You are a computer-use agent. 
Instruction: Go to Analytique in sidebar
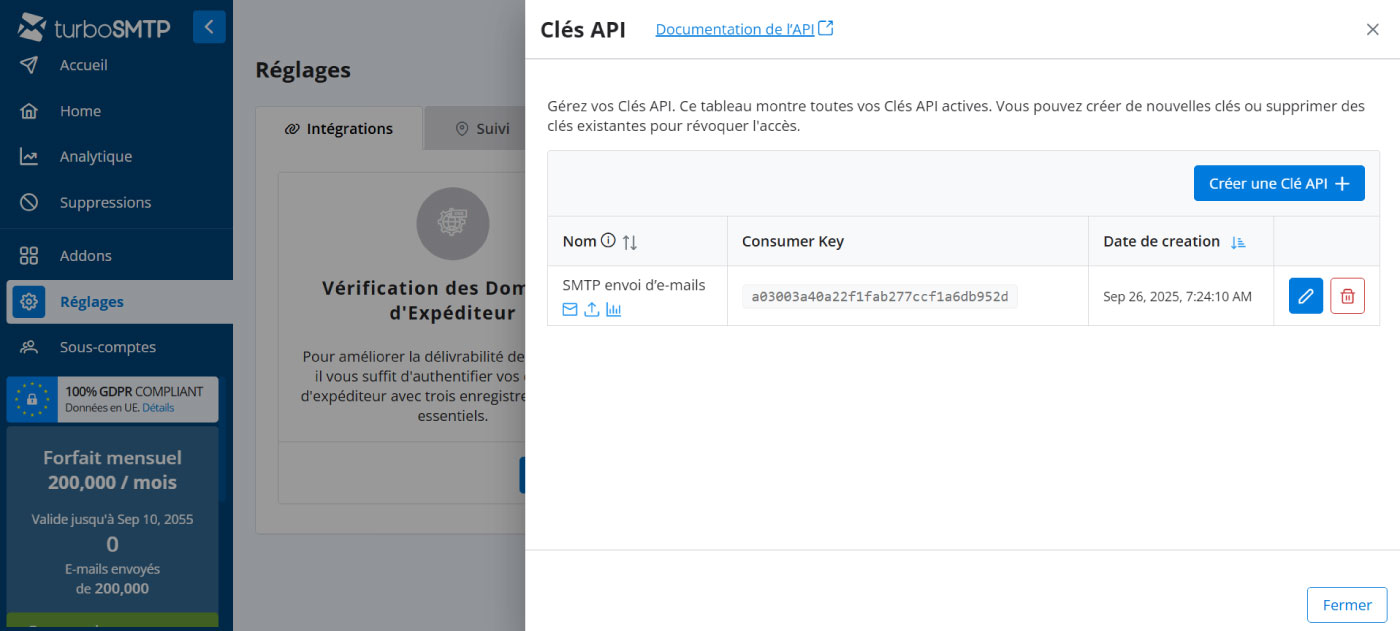pyautogui.click(x=95, y=157)
